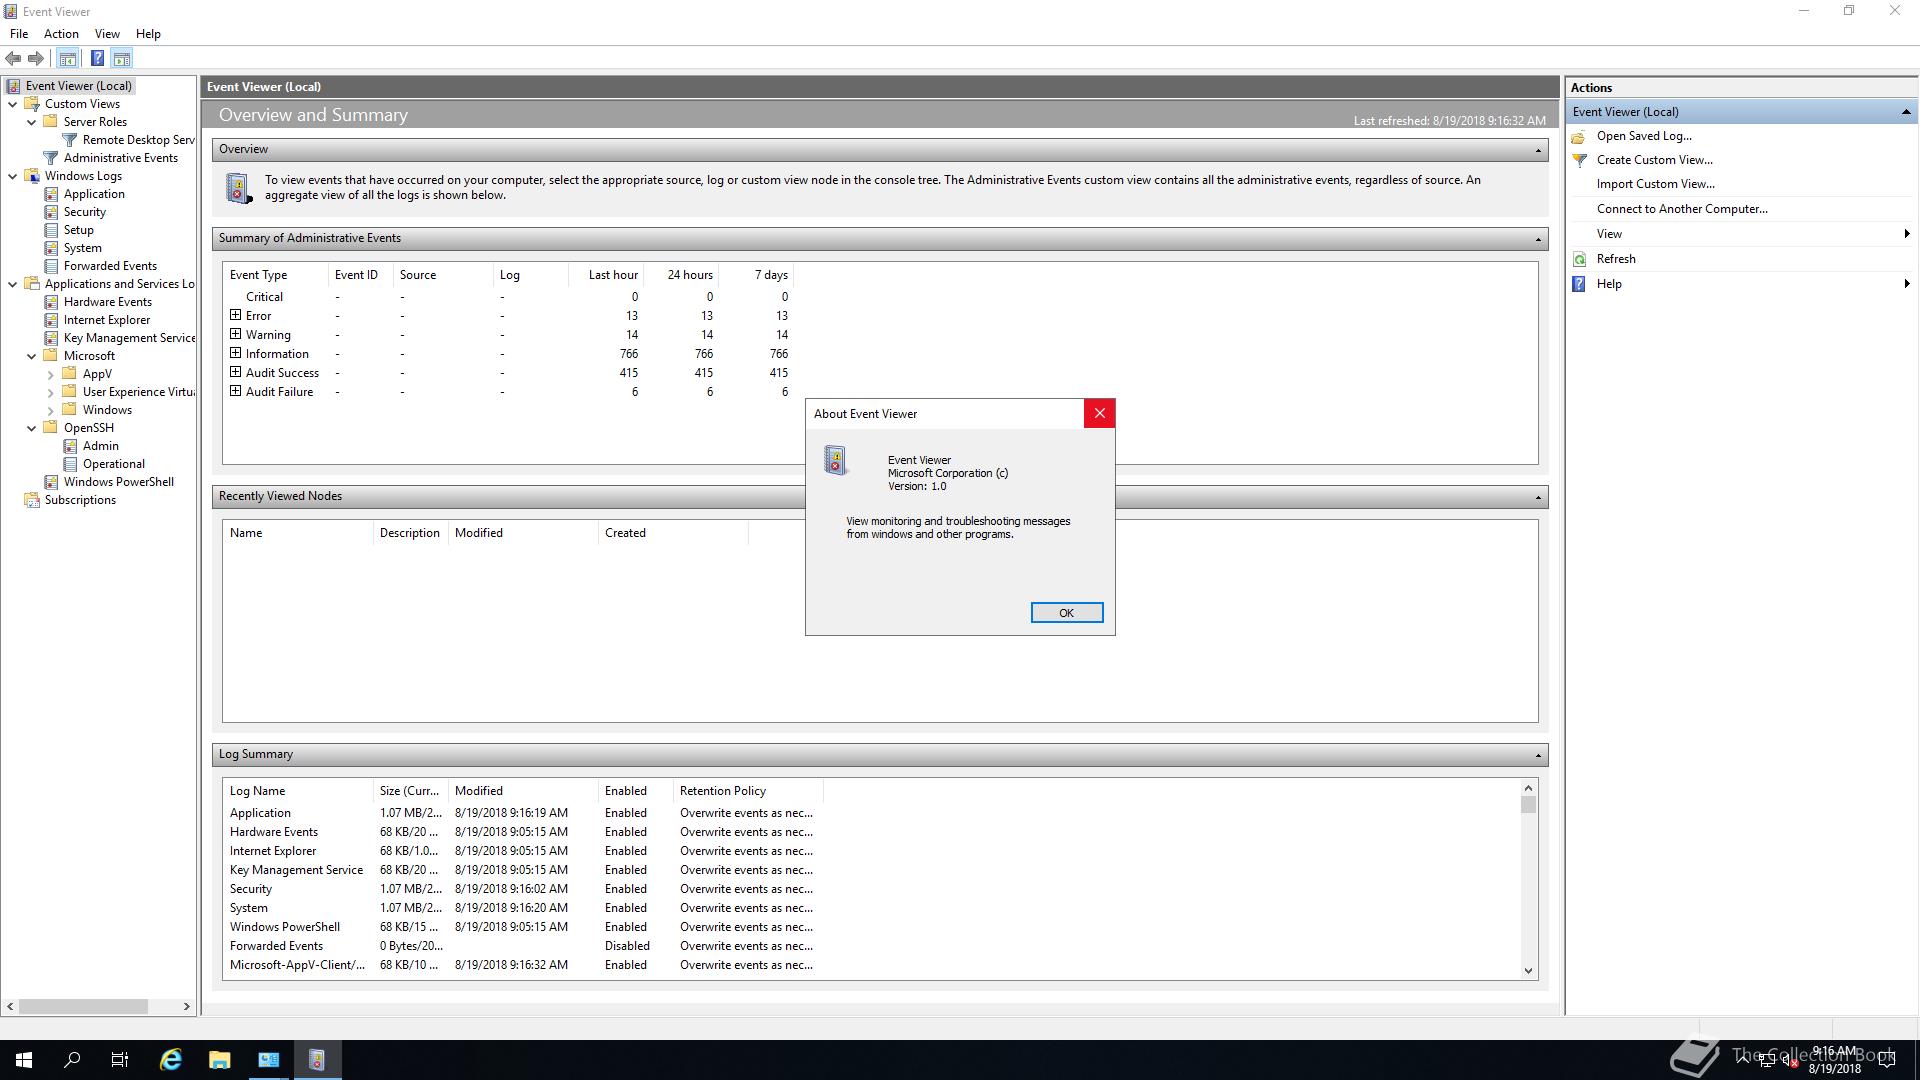Click the Create Custom View funnel icon
This screenshot has width=1920, height=1080.
pos(1579,160)
